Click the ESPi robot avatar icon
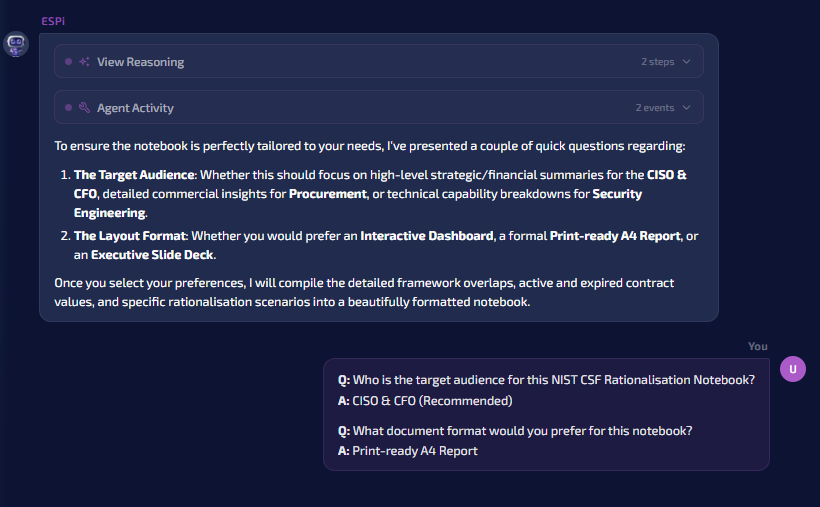The image size is (820, 507). coord(16,44)
